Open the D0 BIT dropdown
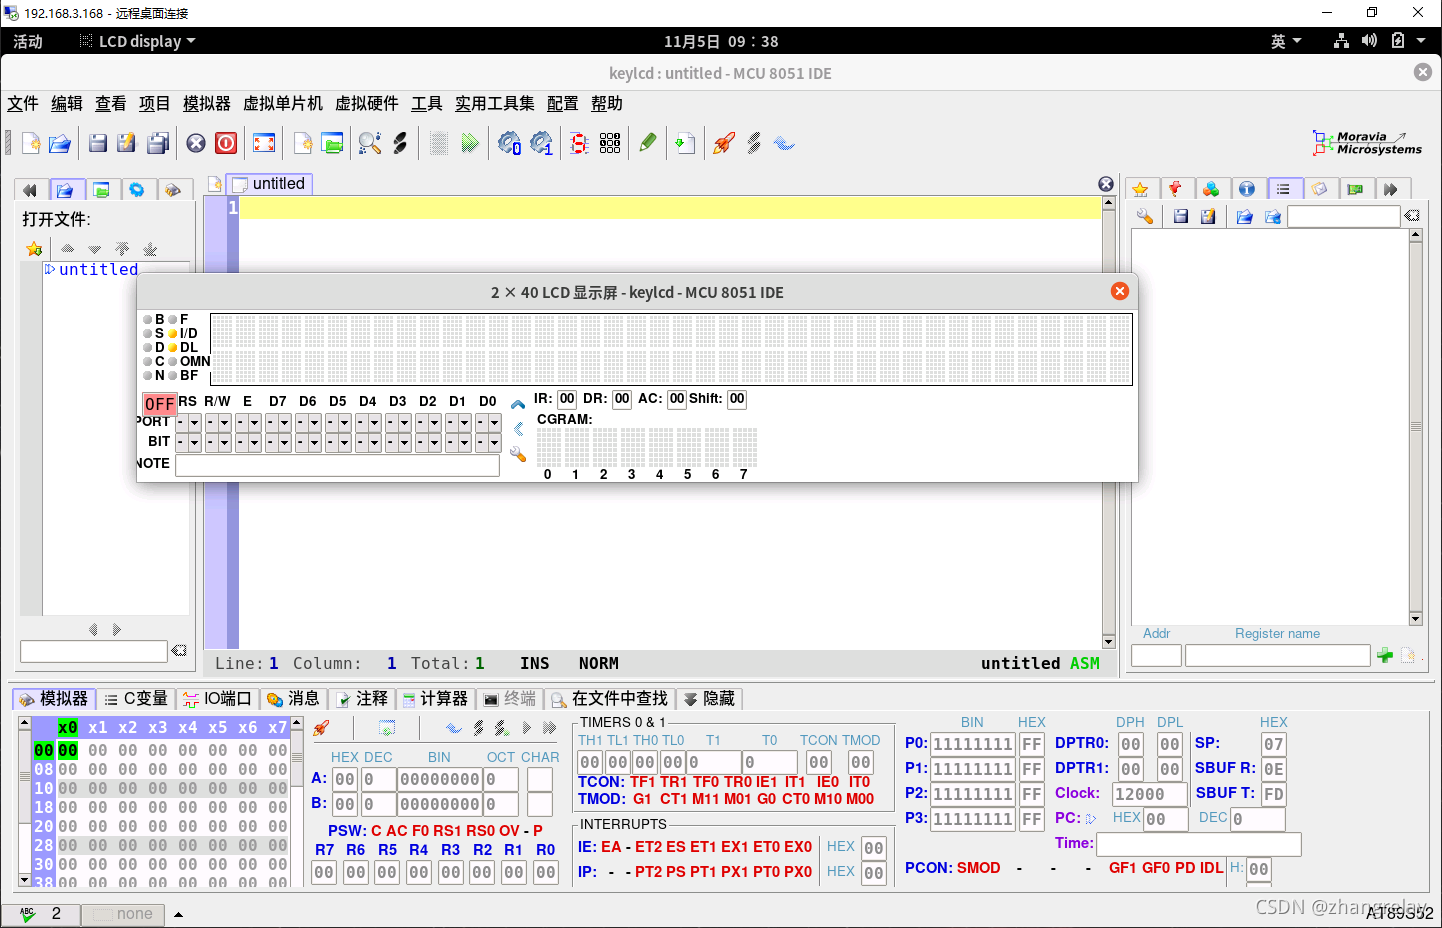 pyautogui.click(x=488, y=442)
